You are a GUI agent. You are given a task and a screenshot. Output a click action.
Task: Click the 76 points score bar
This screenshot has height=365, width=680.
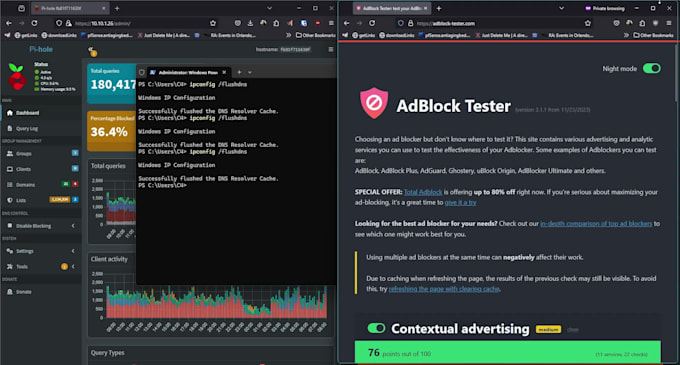(508, 352)
